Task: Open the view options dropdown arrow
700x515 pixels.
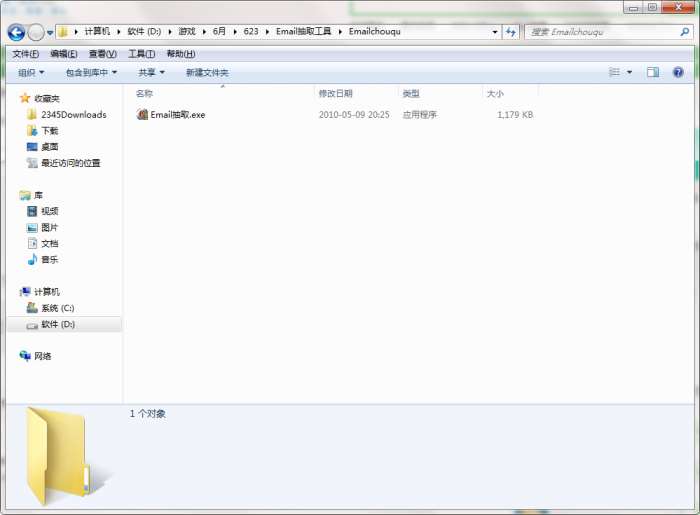Action: [x=629, y=72]
